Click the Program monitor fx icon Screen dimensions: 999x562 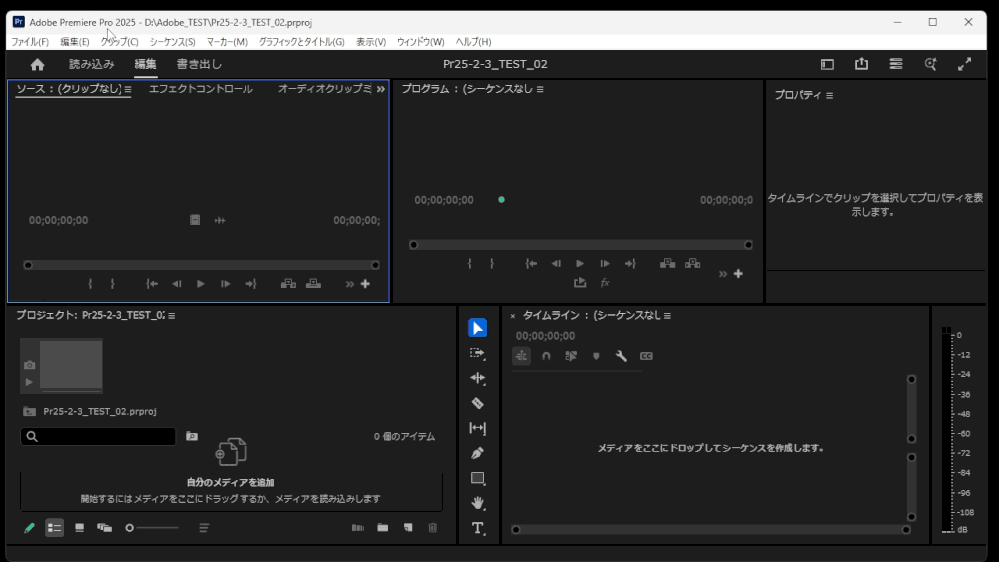click(605, 282)
